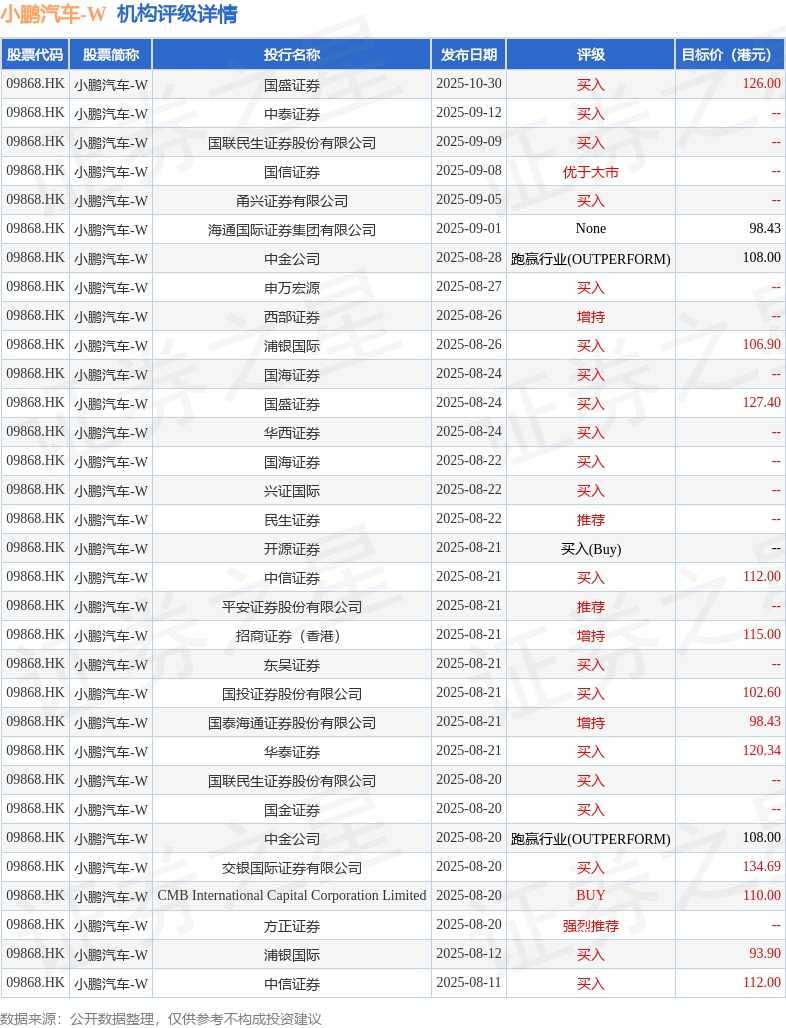Click the 股票代码 column header
This screenshot has height=1028, width=786.
point(35,55)
